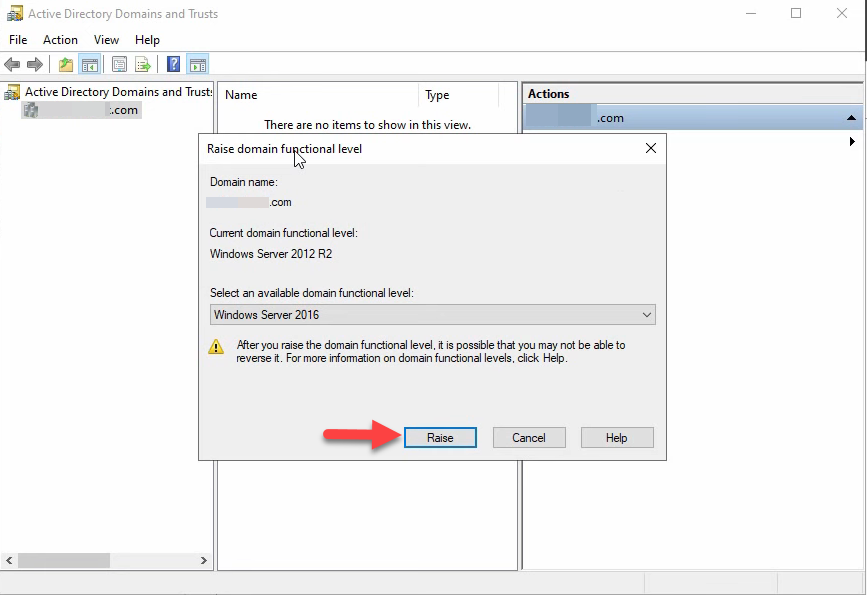The image size is (867, 595).
Task: Open the domain functional level dropdown
Action: click(432, 315)
